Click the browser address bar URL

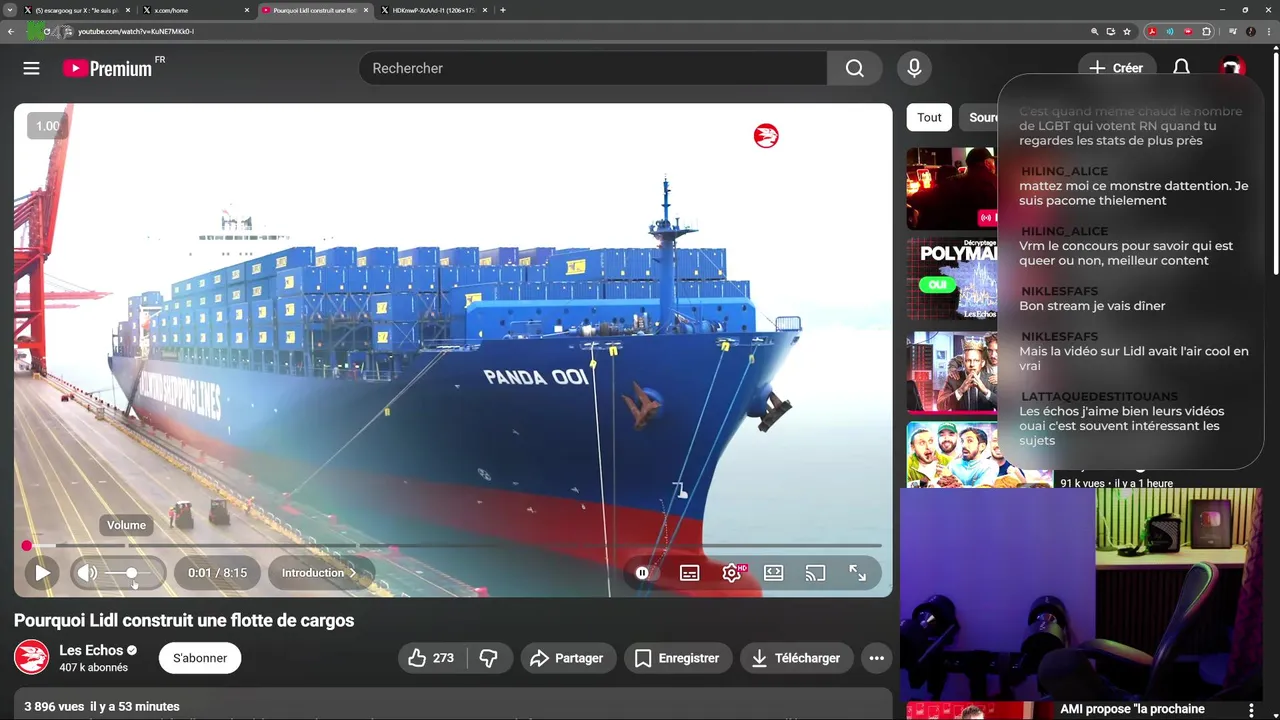point(135,31)
